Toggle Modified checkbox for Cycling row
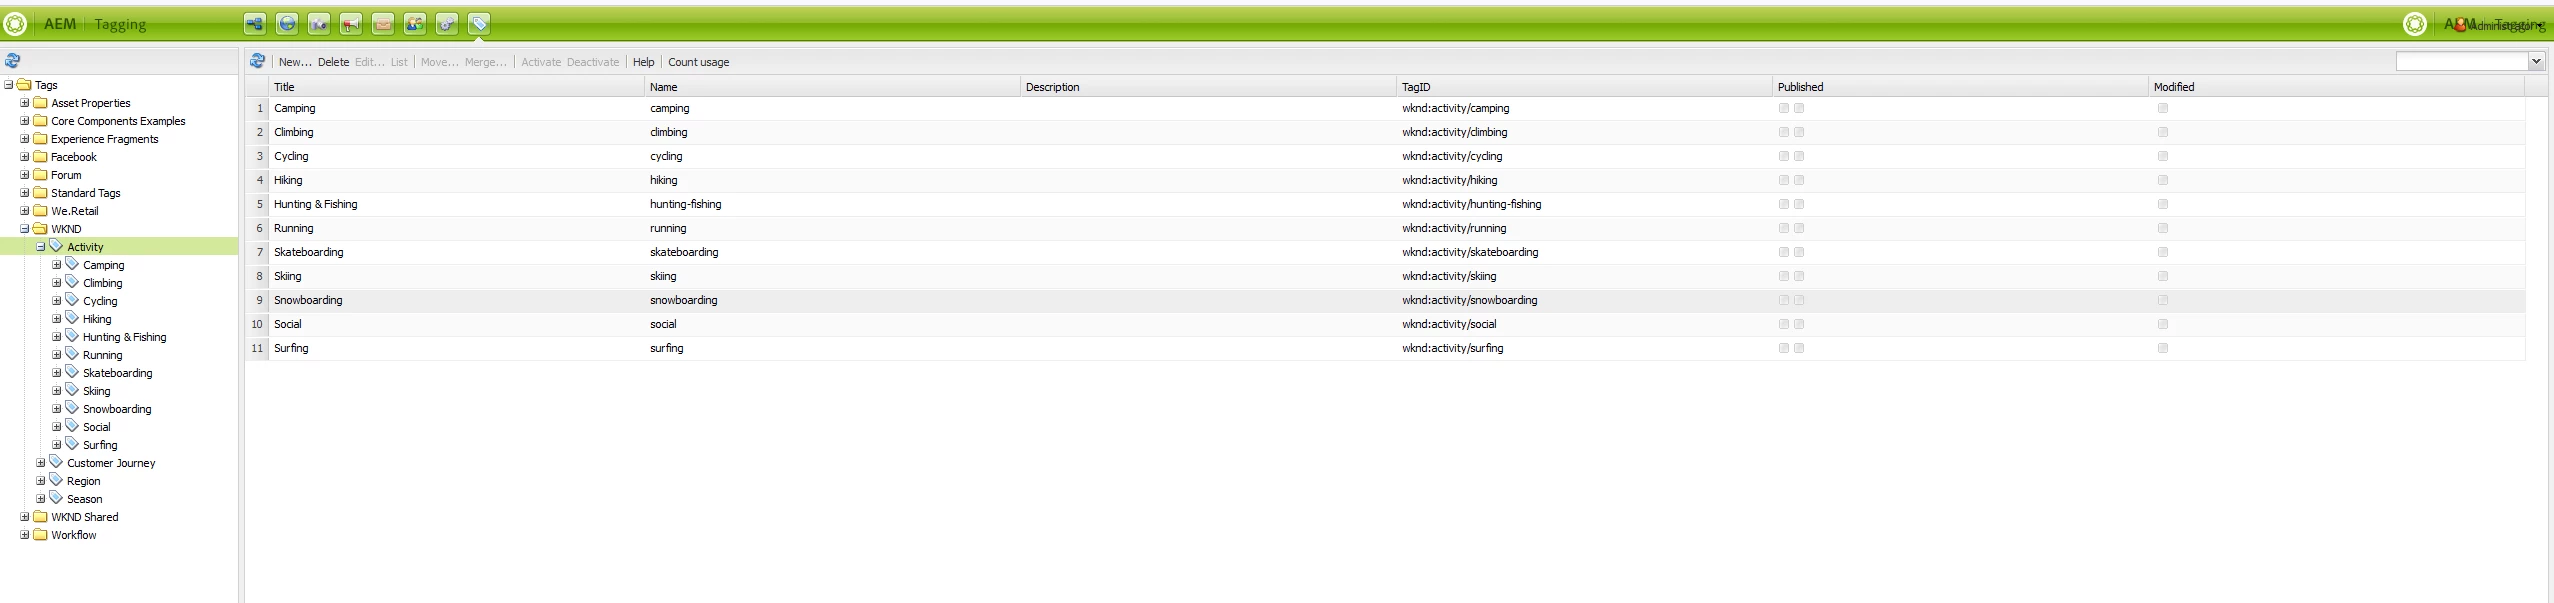This screenshot has height=603, width=2554. pyautogui.click(x=2162, y=156)
